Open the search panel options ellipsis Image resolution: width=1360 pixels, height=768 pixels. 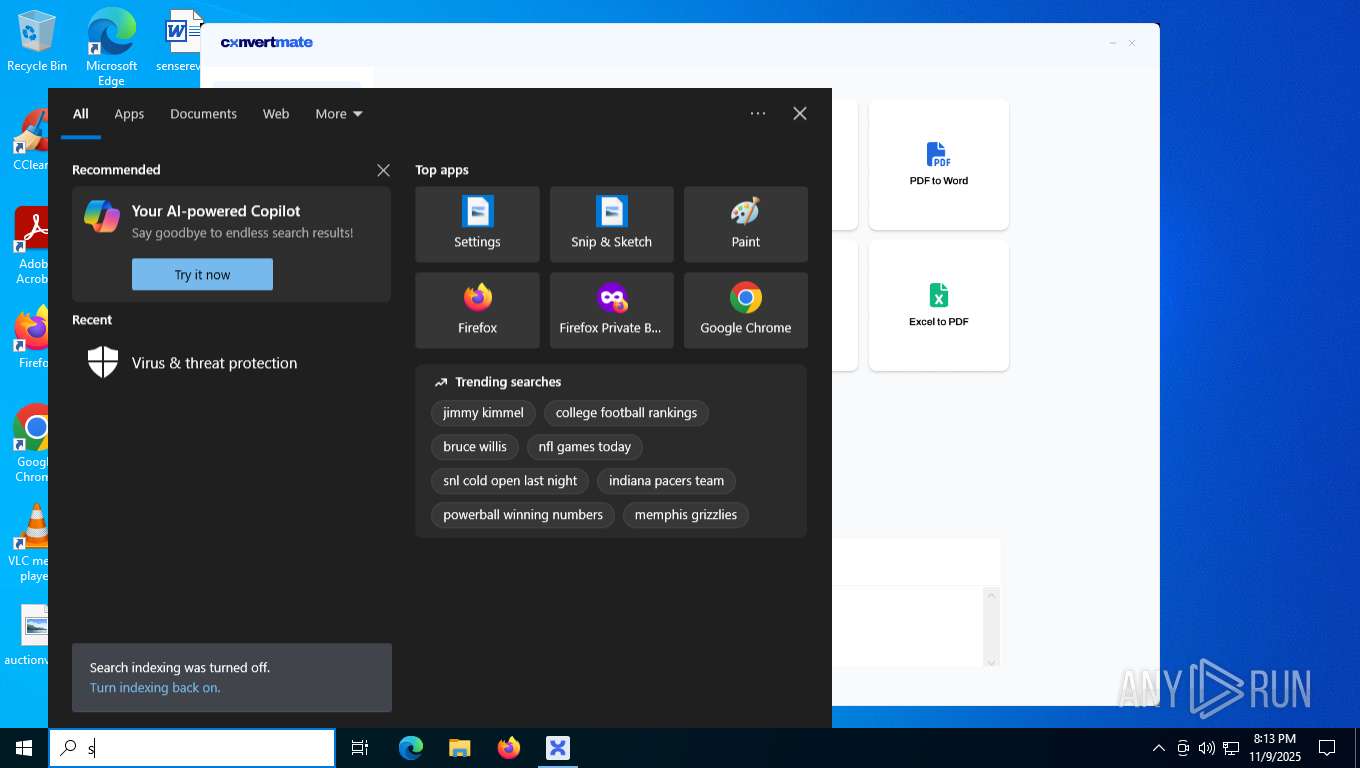(x=758, y=113)
